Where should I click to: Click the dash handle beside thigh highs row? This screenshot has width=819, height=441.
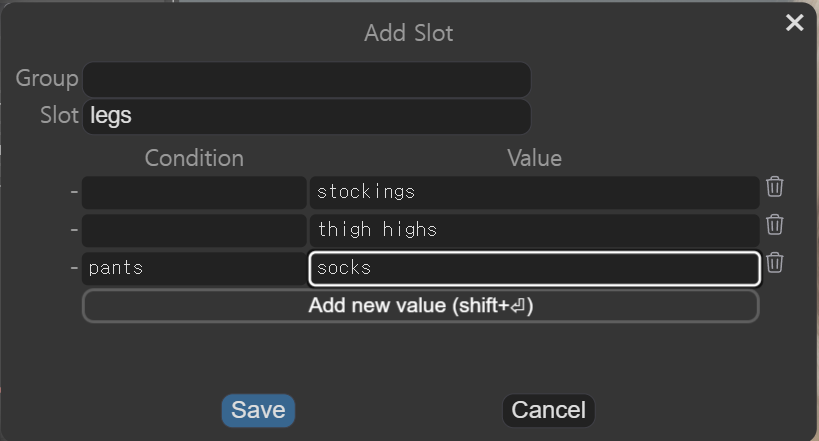[74, 230]
